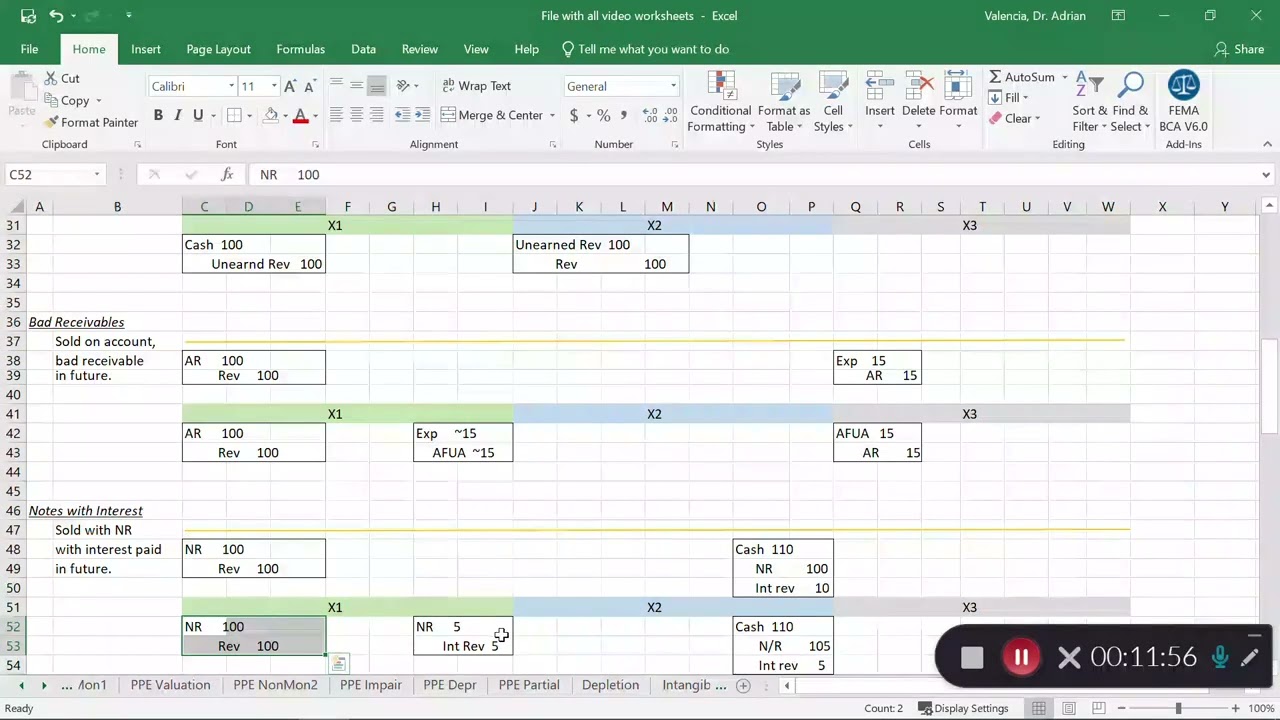Open Find & Select menu
This screenshot has height=720, width=1280.
(1131, 102)
